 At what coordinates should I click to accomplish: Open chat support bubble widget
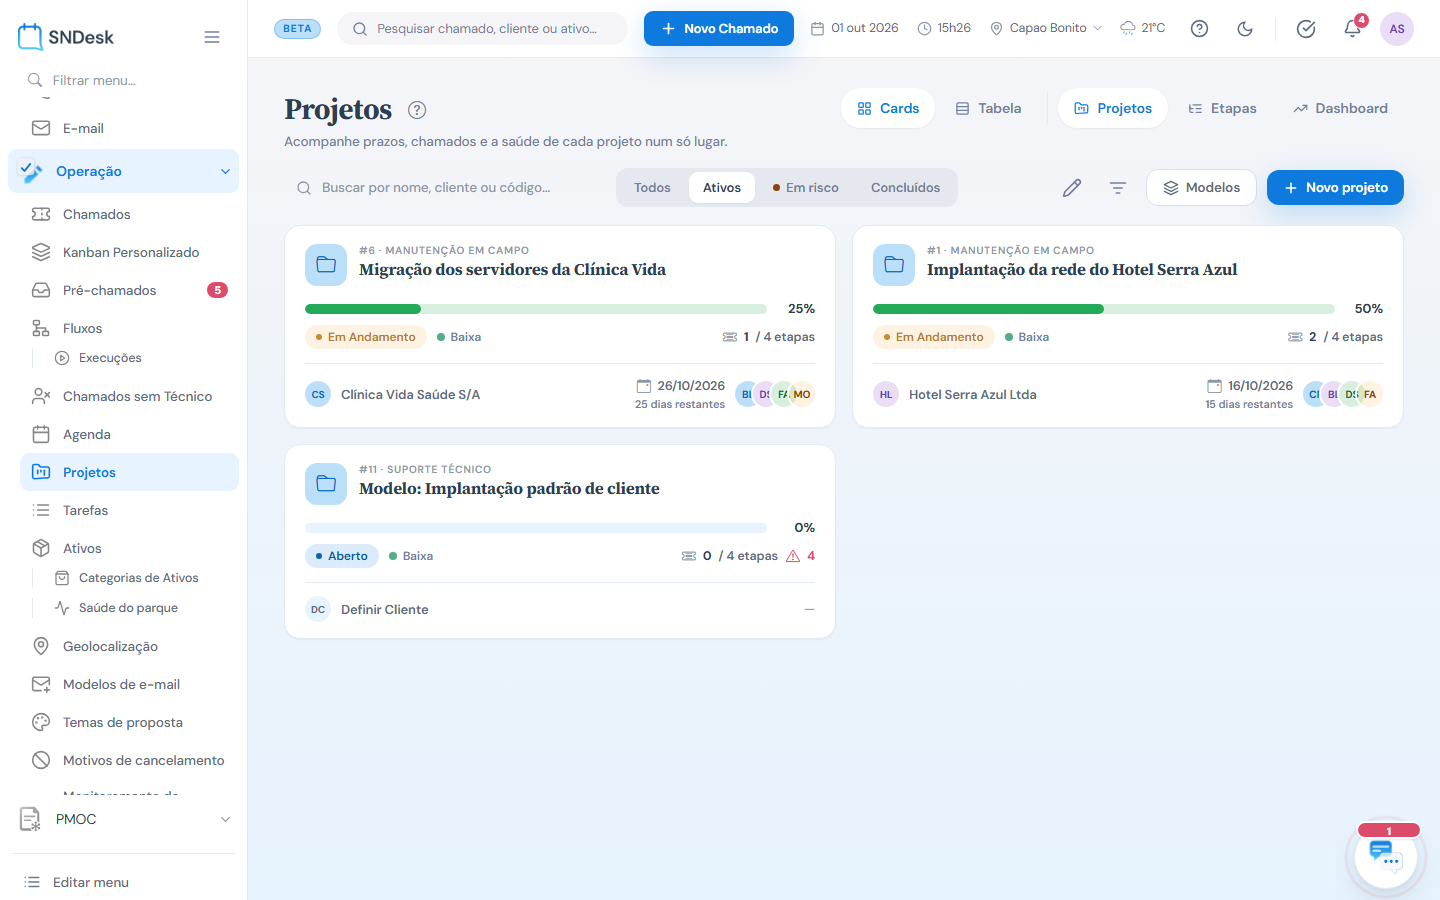tap(1386, 857)
